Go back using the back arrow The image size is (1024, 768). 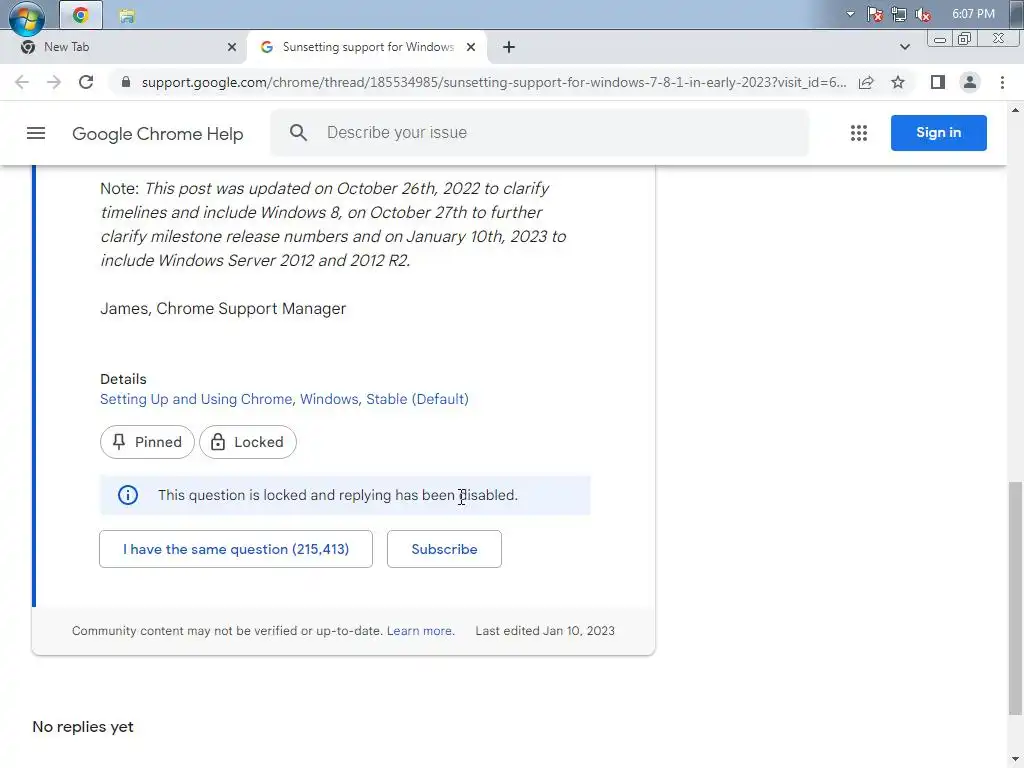[x=22, y=82]
